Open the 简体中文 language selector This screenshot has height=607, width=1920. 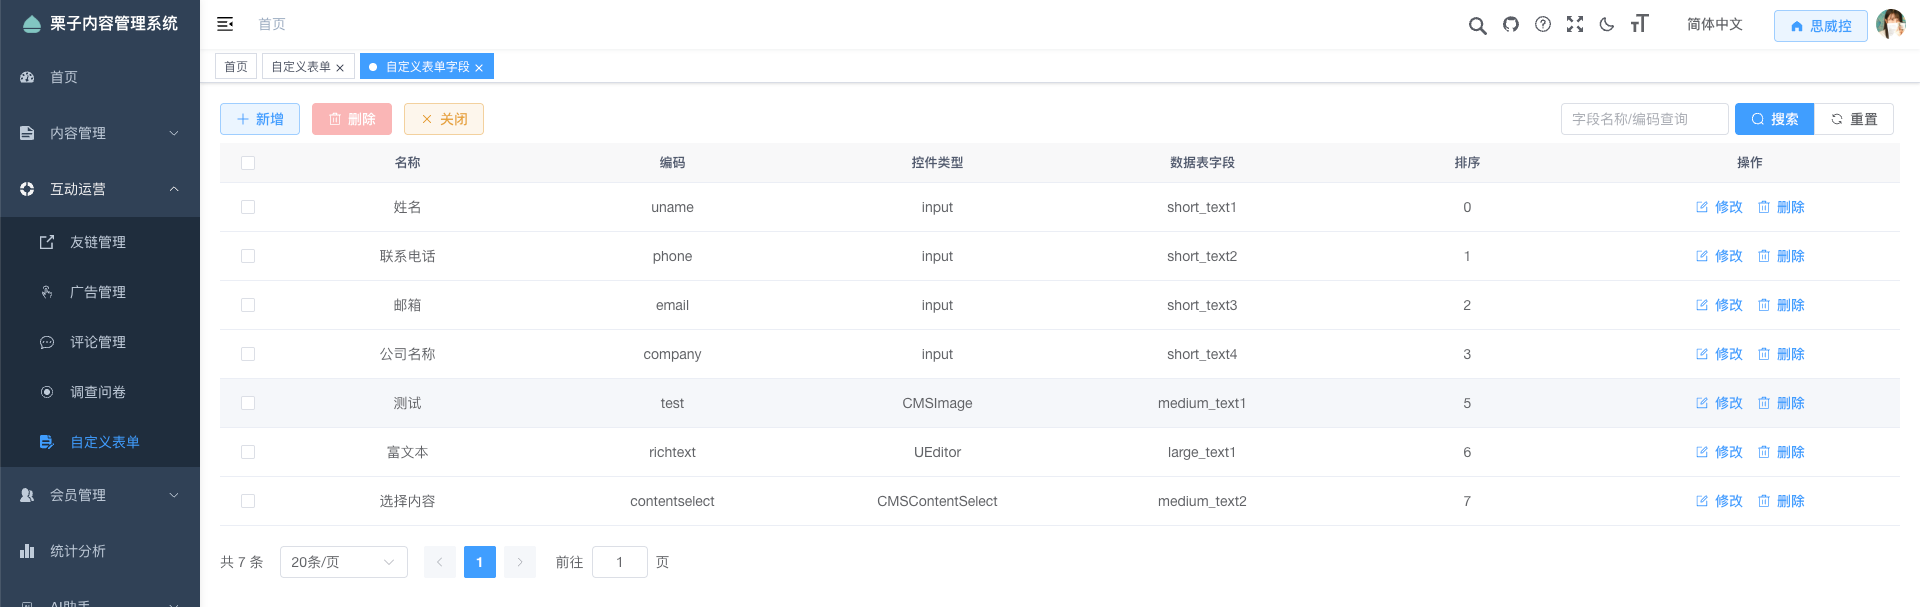1714,24
